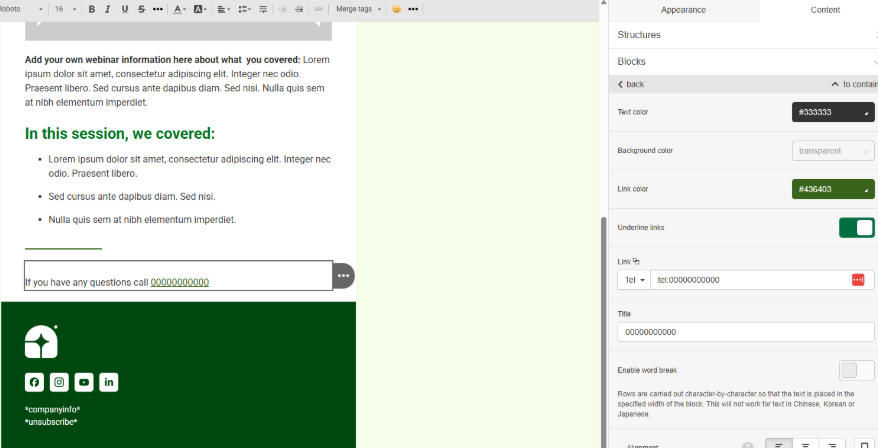Decrease the text indent
Screen dimensions: 878x448
[x=283, y=9]
